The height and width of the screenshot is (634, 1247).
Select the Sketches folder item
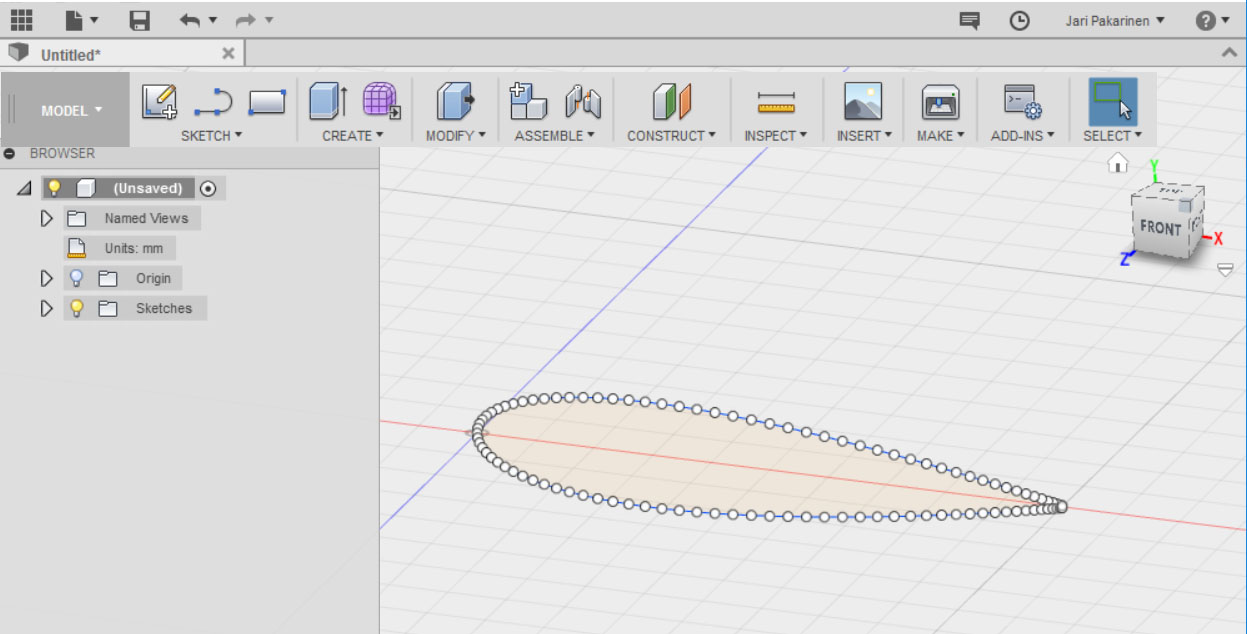click(x=164, y=308)
